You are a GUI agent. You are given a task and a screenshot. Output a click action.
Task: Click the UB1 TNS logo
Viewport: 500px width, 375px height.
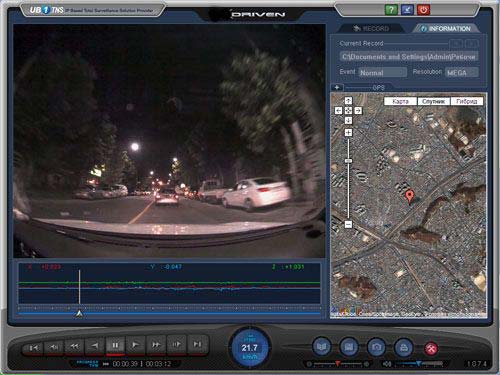pyautogui.click(x=47, y=10)
